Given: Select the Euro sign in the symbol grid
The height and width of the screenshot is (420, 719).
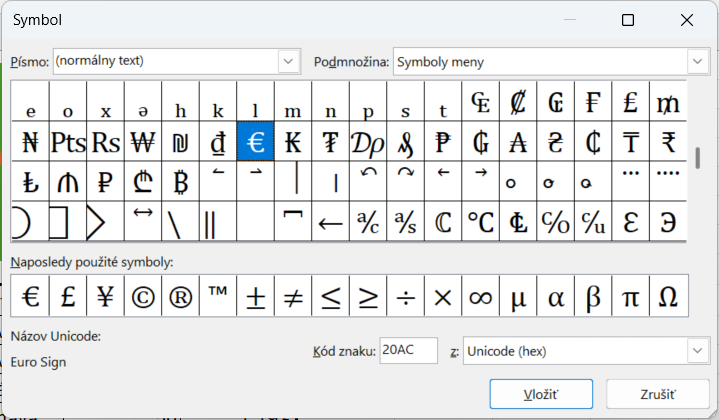Looking at the screenshot, I should (255, 141).
